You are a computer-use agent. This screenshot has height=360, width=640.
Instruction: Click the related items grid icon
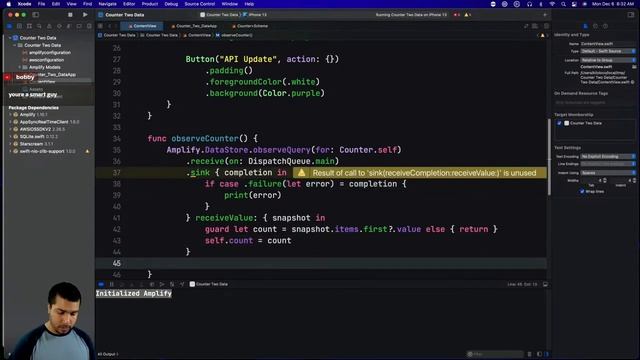click(100, 26)
